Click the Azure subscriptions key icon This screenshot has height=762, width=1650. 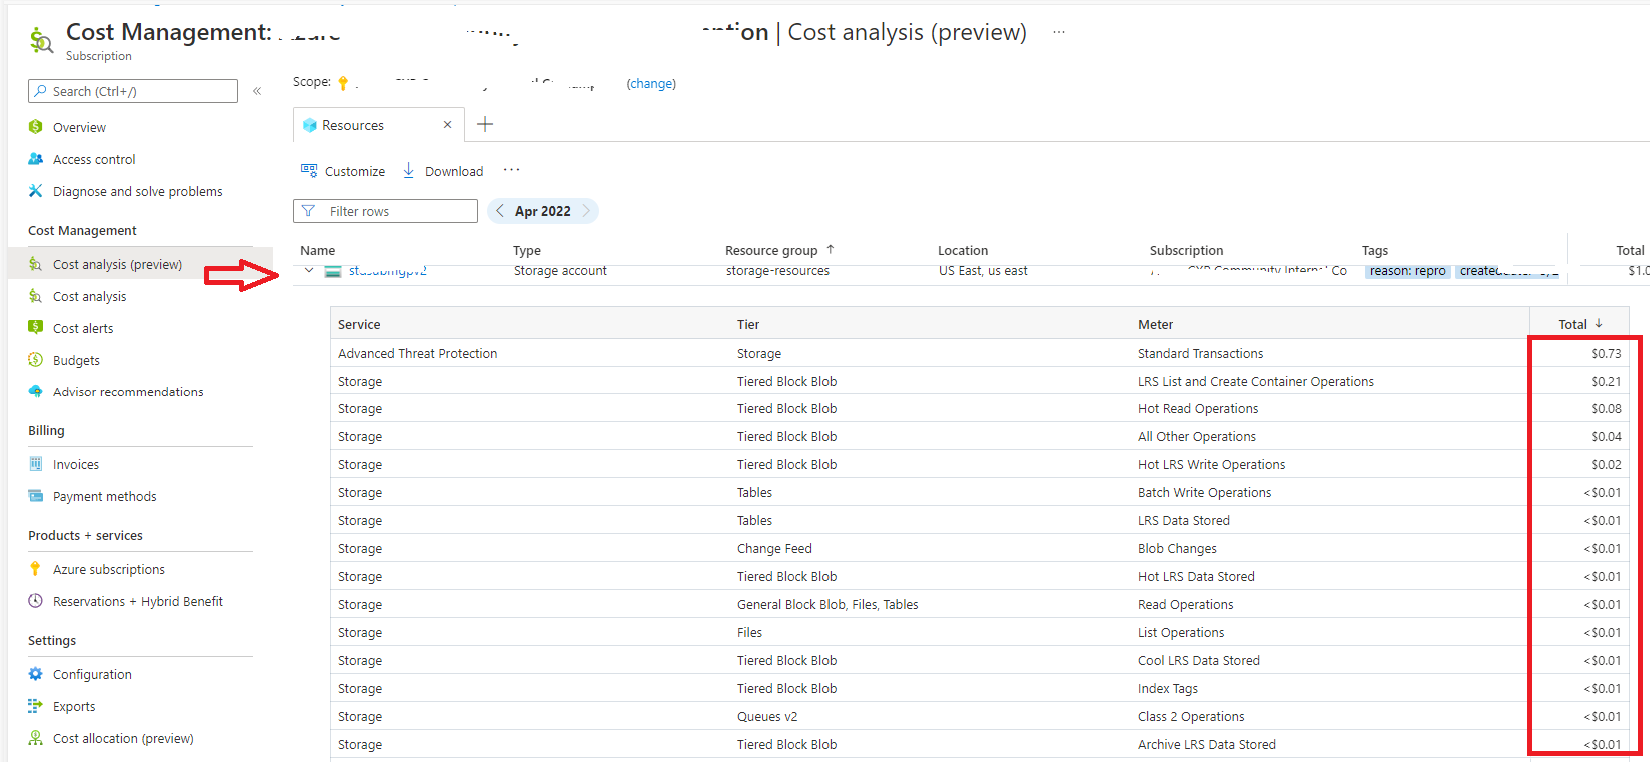click(x=36, y=569)
